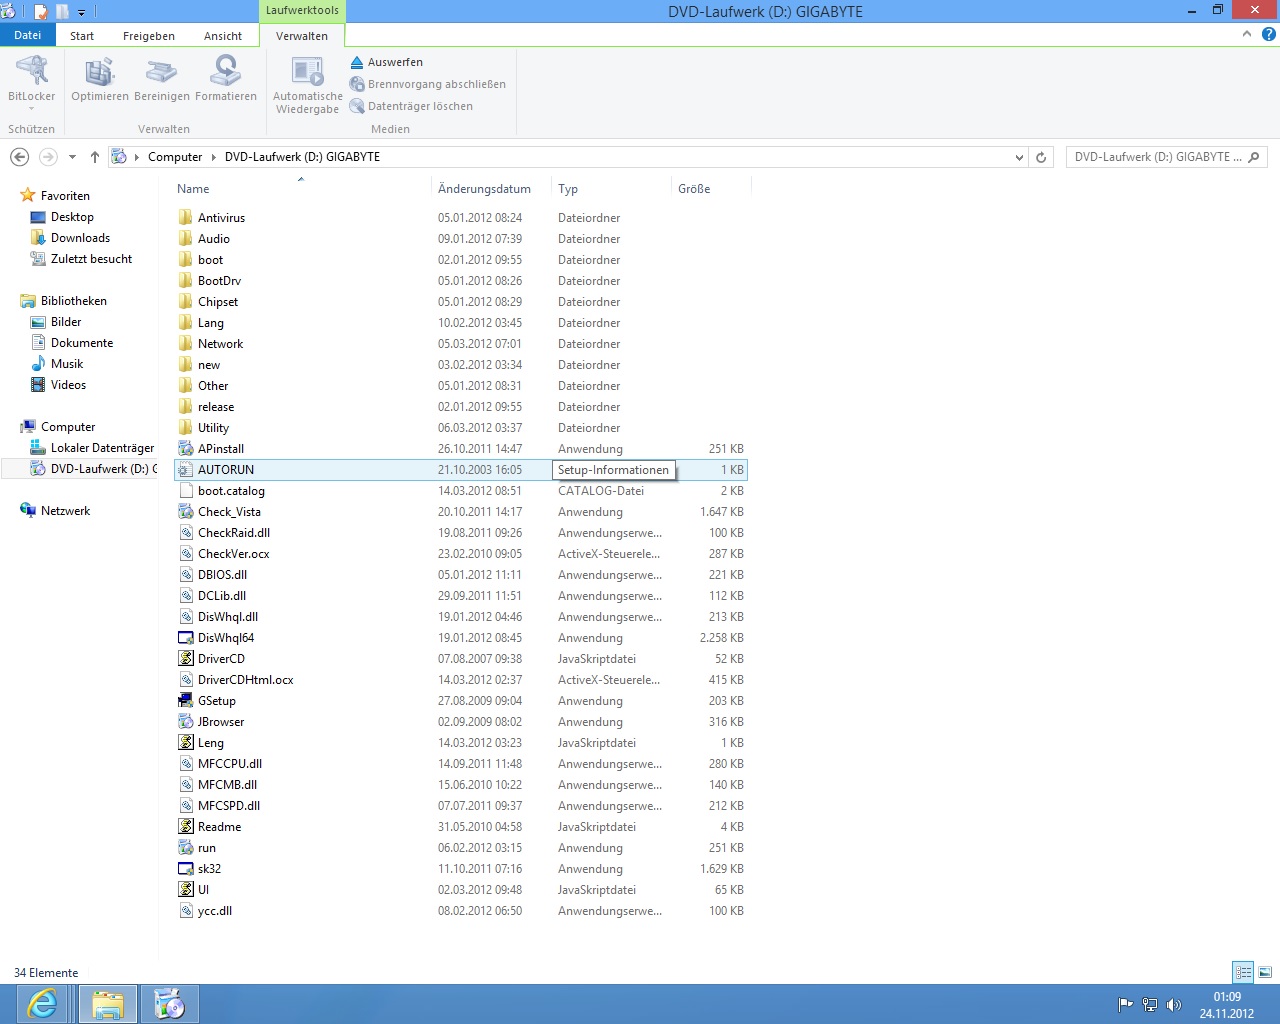Switch to the Start ribbon tab

point(82,36)
